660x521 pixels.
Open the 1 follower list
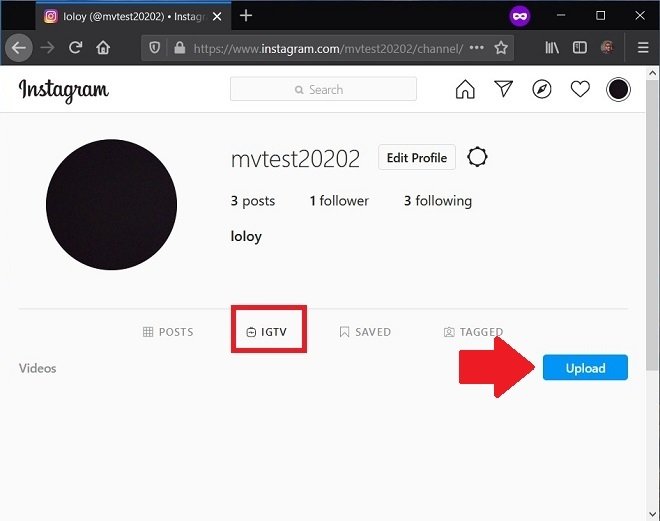point(339,201)
